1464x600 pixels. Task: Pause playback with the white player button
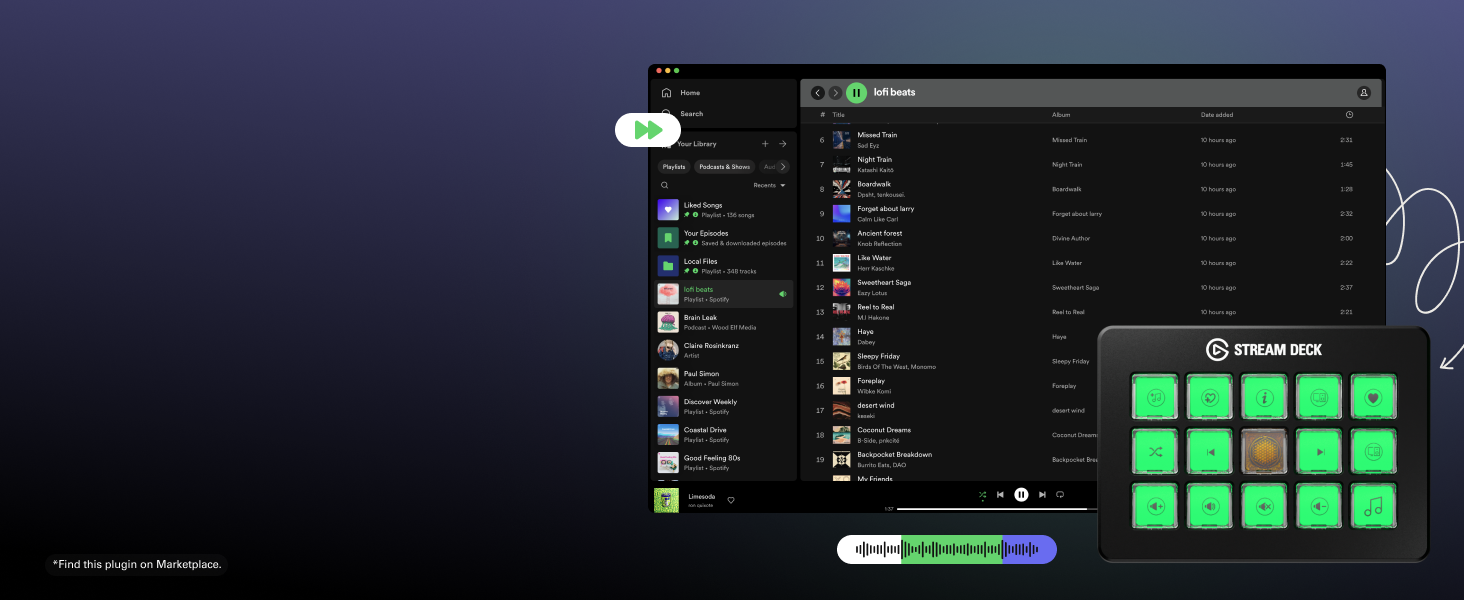(1021, 494)
